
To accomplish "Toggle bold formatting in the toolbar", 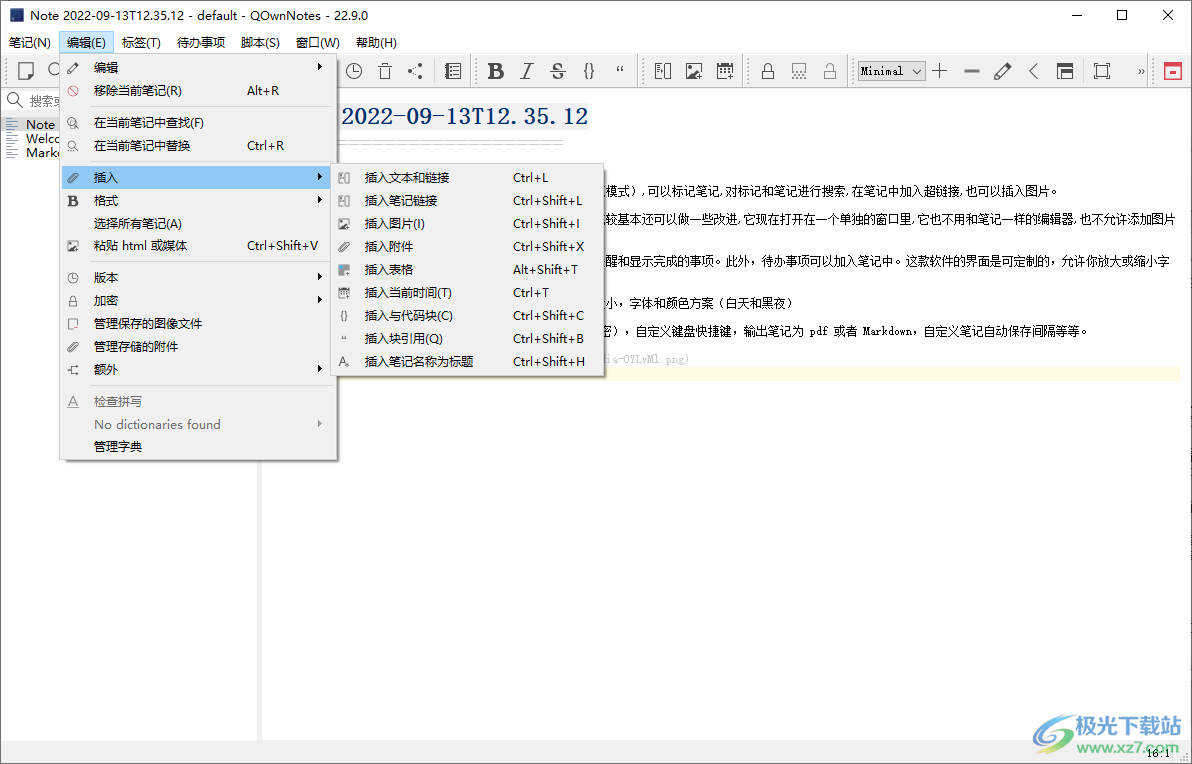I will 496,71.
